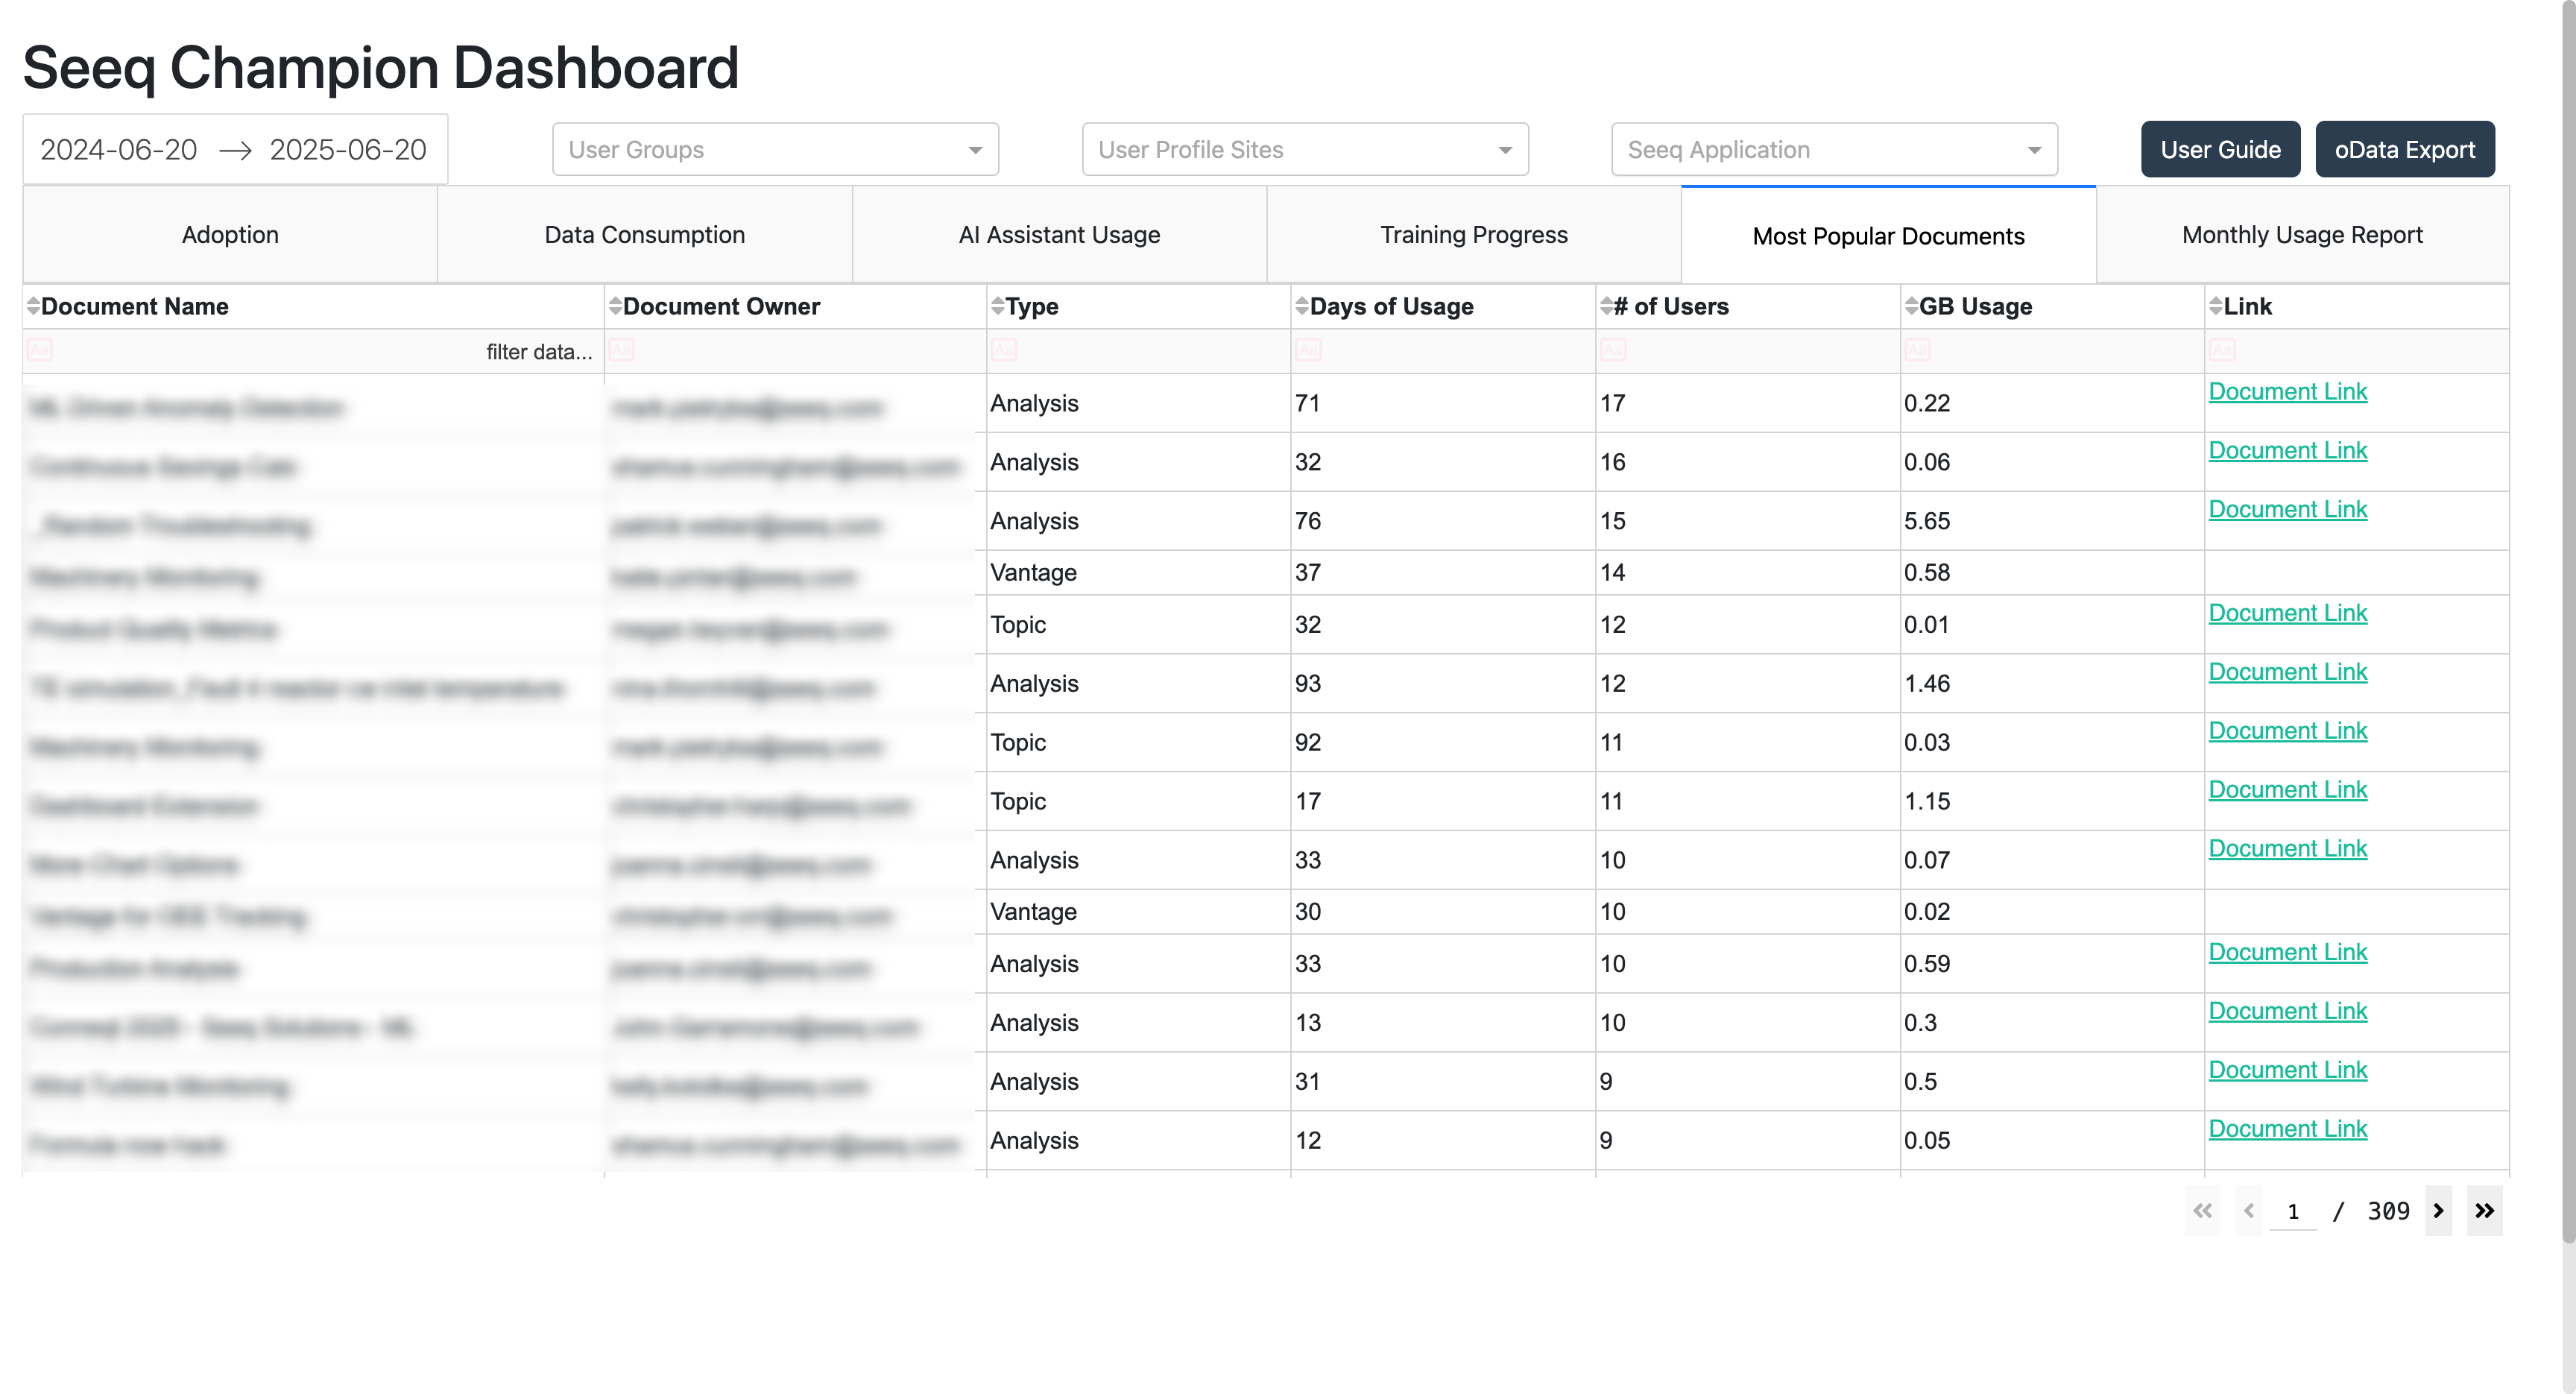Viewport: 2576px width, 1394px height.
Task: Toggle case sensitivity in Days of Usage filter
Action: [1308, 350]
